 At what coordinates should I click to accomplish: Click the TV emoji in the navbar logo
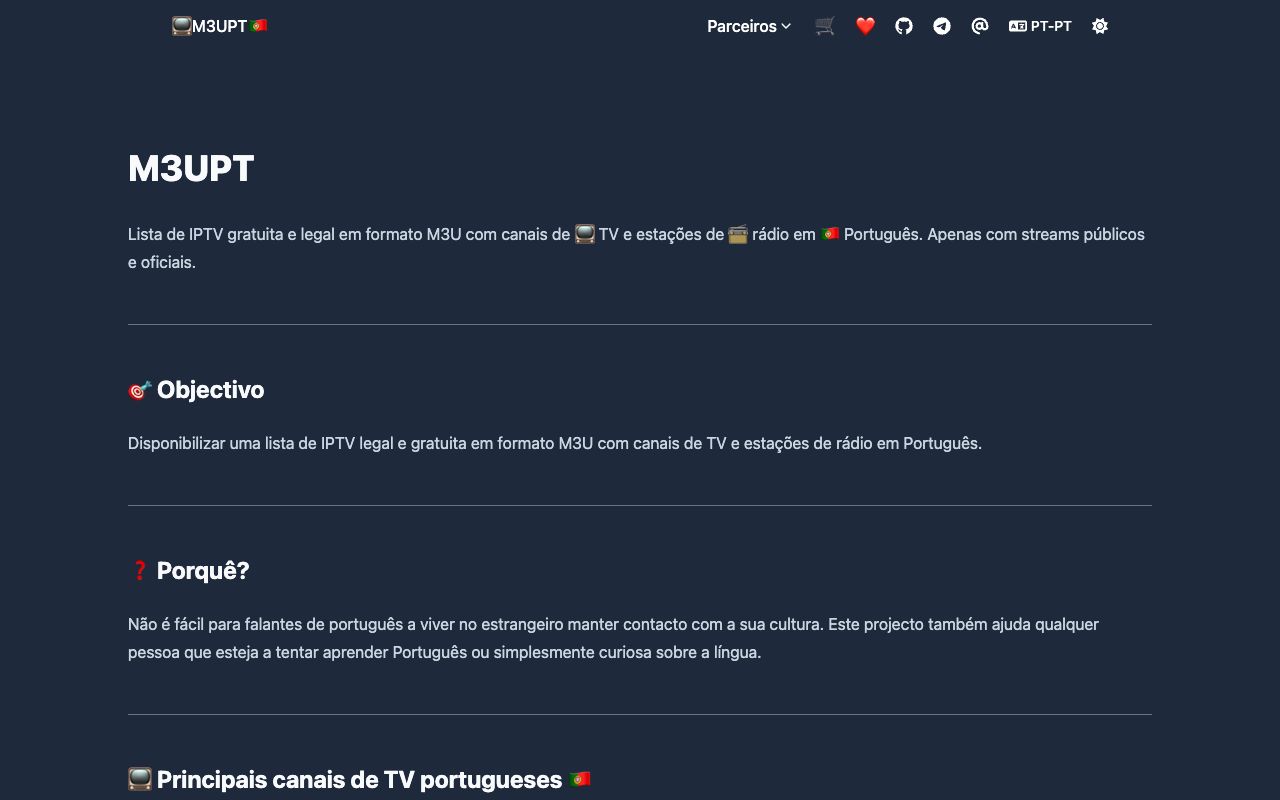coord(181,26)
